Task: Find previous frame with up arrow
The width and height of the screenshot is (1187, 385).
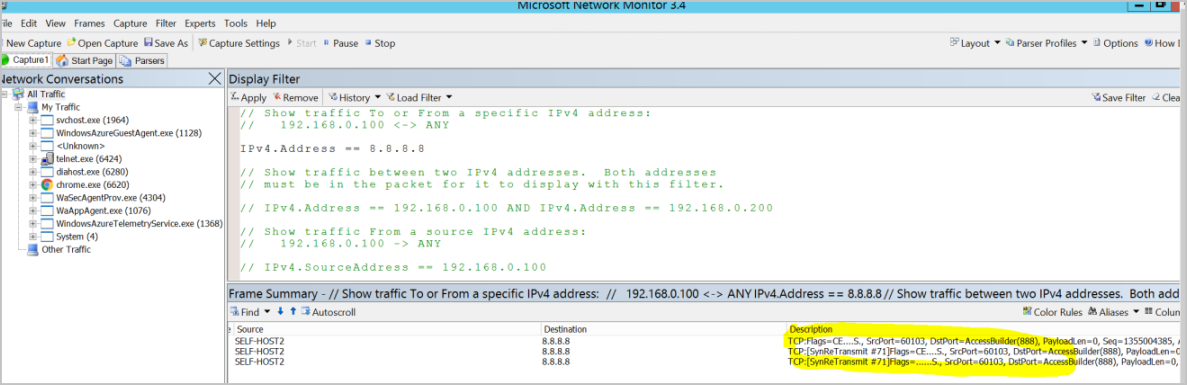Action: pyautogui.click(x=293, y=312)
